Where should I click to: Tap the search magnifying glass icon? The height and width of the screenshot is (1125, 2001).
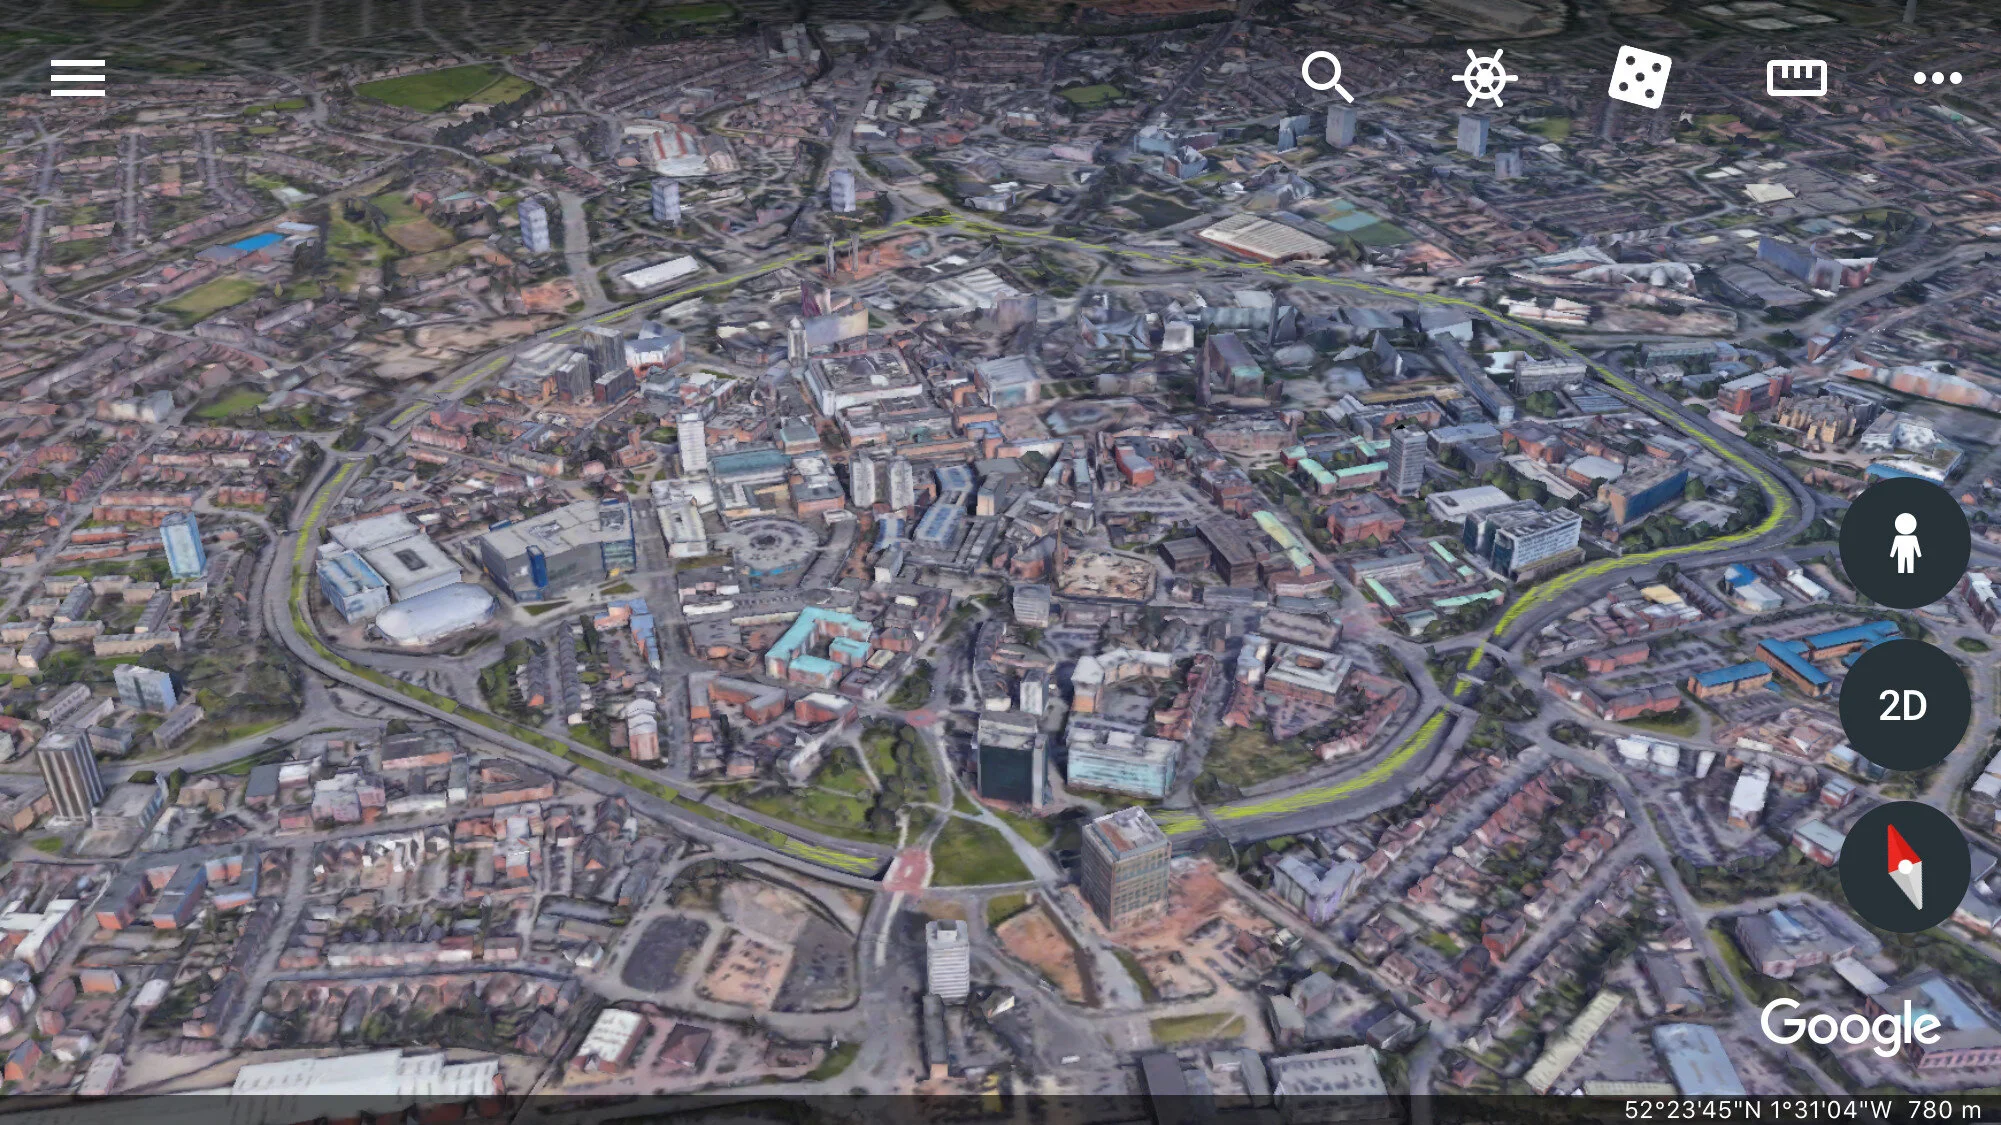point(1327,78)
